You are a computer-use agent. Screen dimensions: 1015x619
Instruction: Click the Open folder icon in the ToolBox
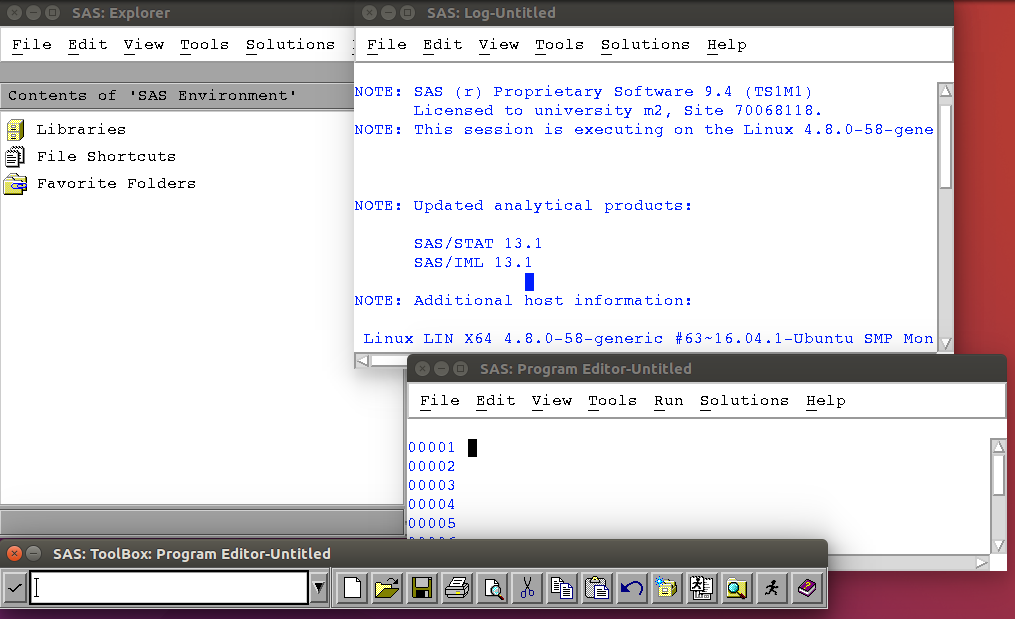[x=387, y=588]
